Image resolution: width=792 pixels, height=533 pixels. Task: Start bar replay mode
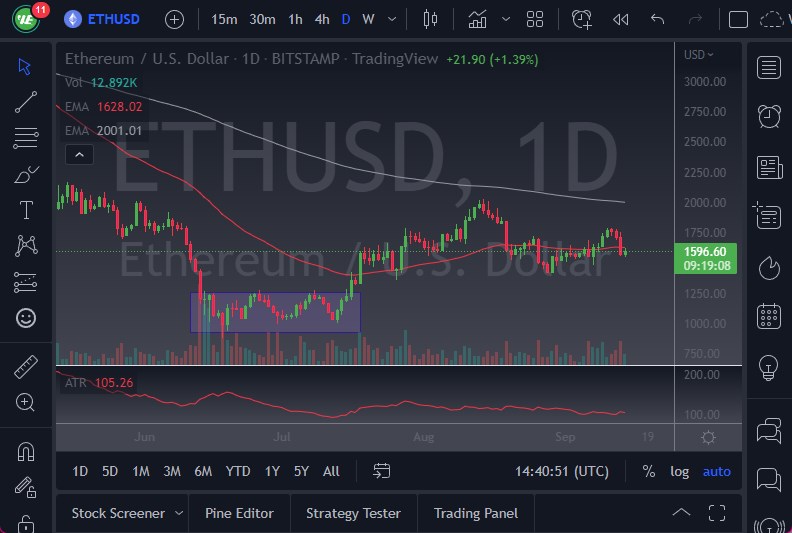(x=620, y=20)
